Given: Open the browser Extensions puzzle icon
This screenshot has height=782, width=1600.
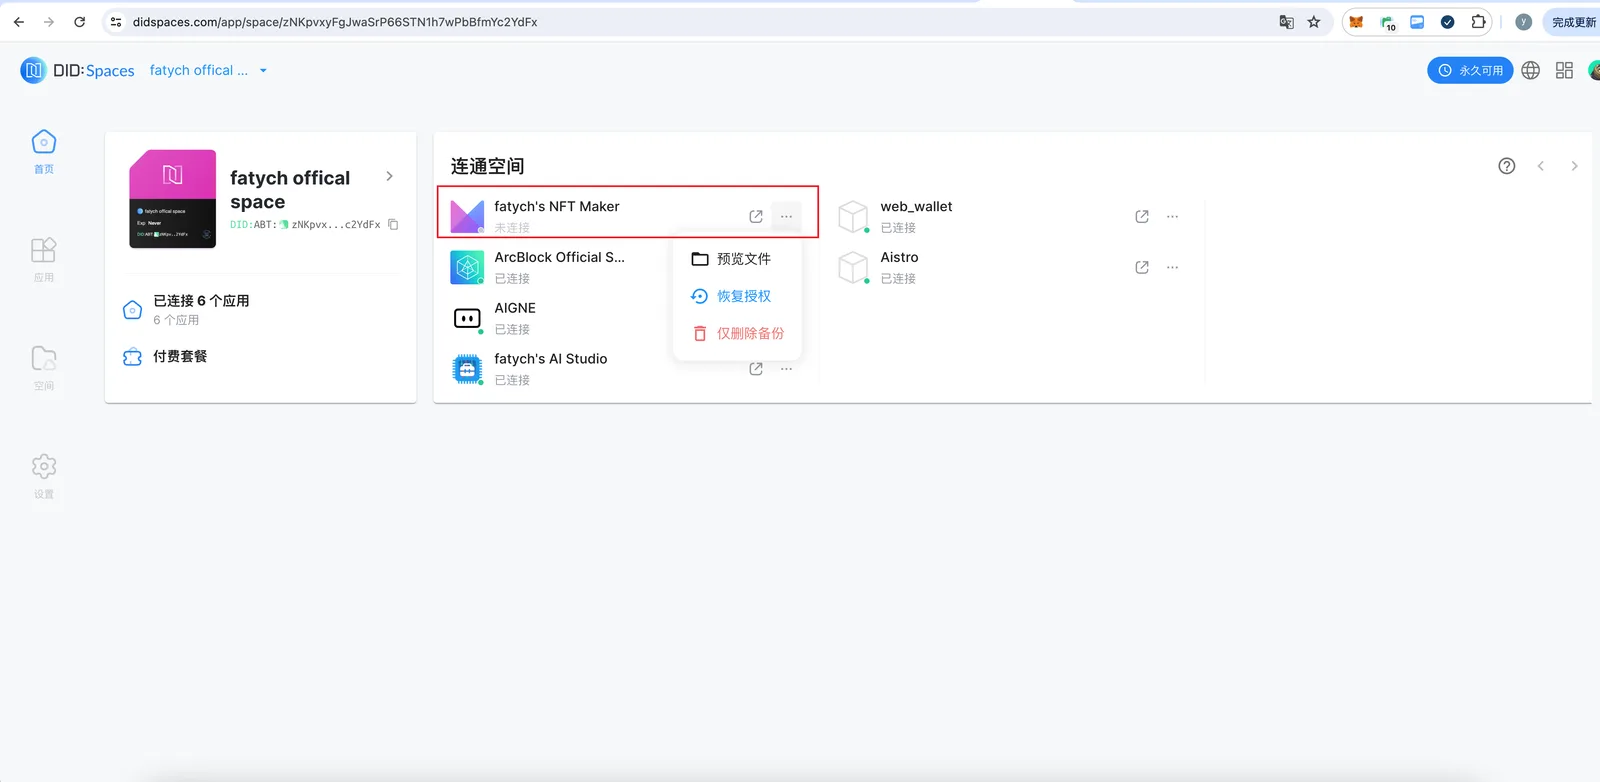Looking at the screenshot, I should 1478,22.
